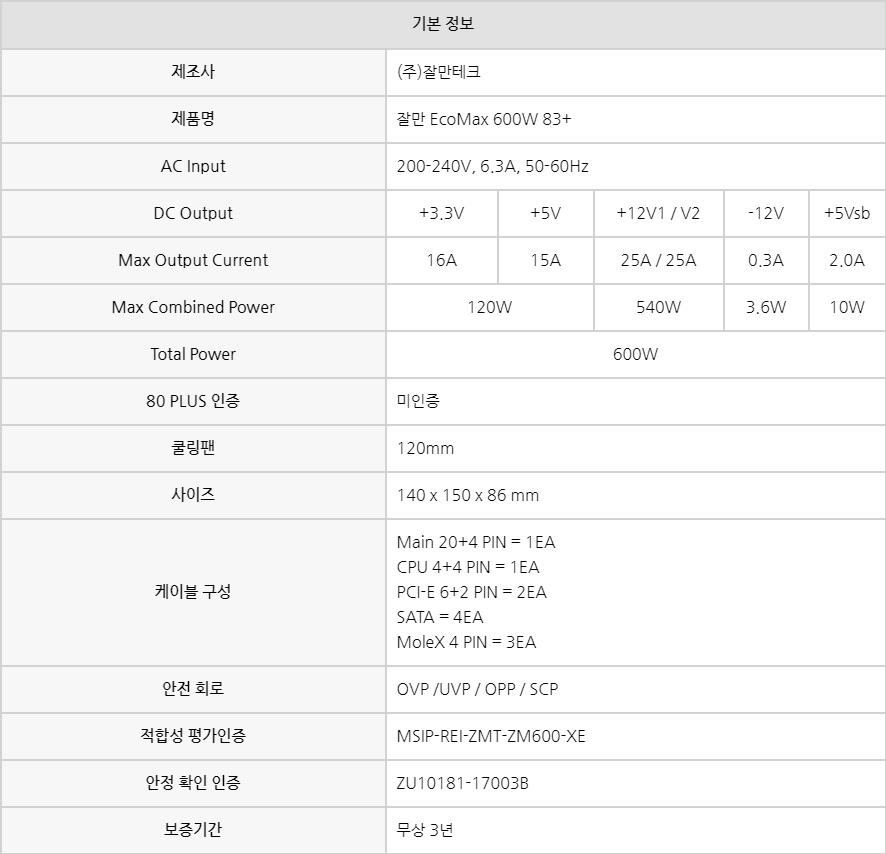Select the MoleX 4 PIN = 3EA line
Screen dimensions: 886x854
[466, 642]
